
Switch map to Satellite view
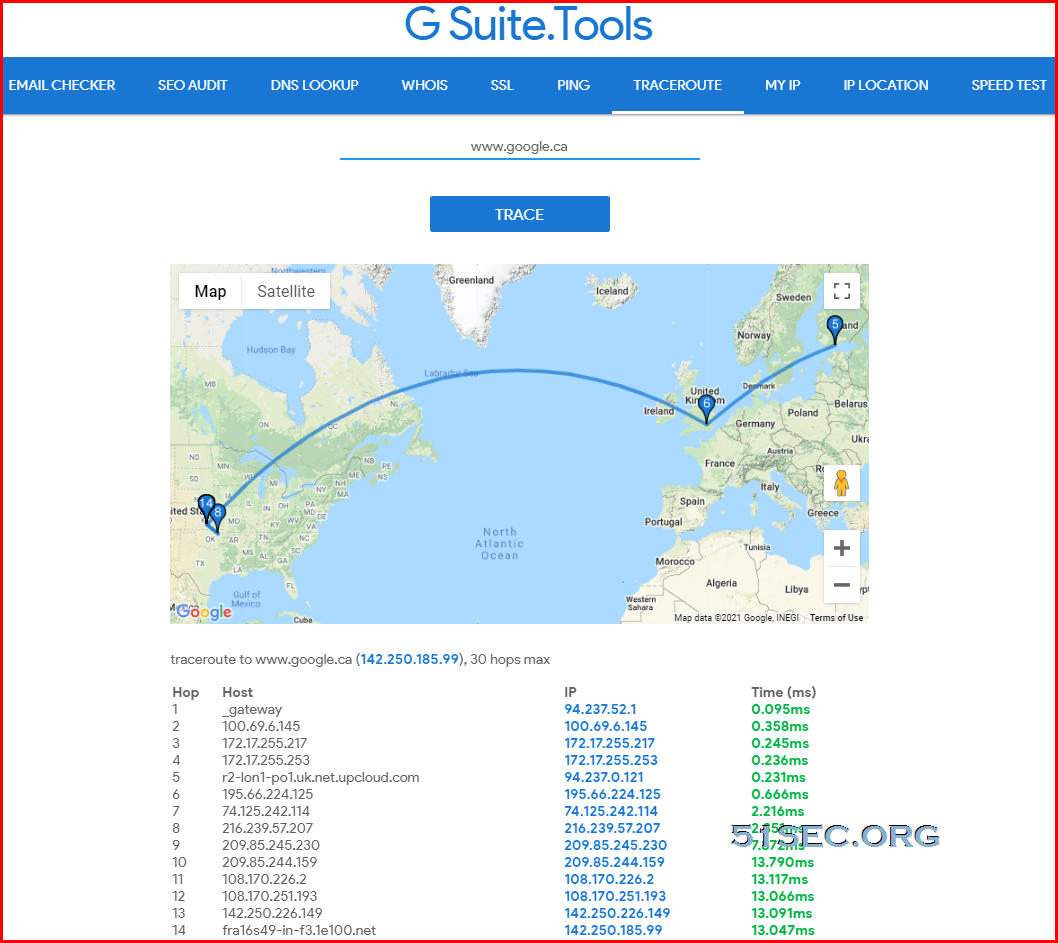(286, 291)
